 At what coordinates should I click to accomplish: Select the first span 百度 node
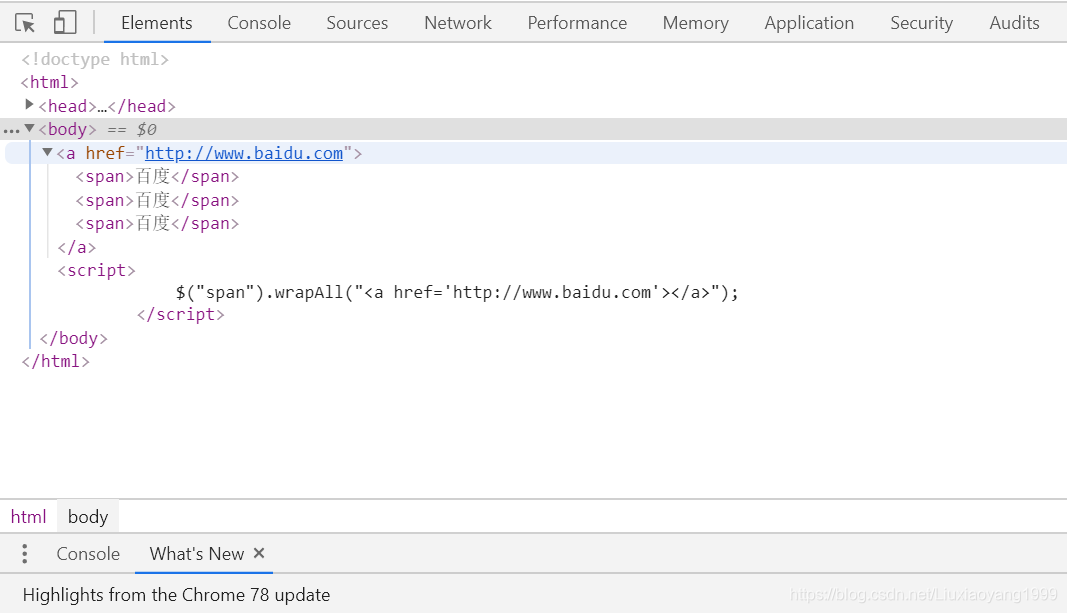click(x=157, y=177)
